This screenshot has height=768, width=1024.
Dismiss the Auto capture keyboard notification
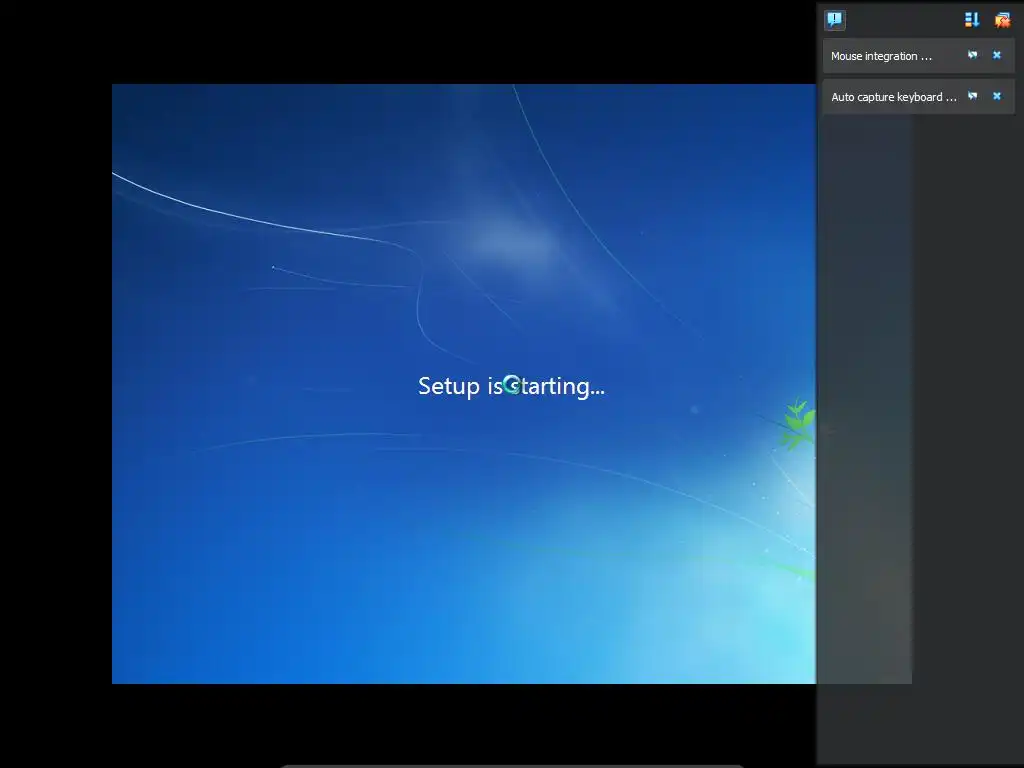point(997,97)
